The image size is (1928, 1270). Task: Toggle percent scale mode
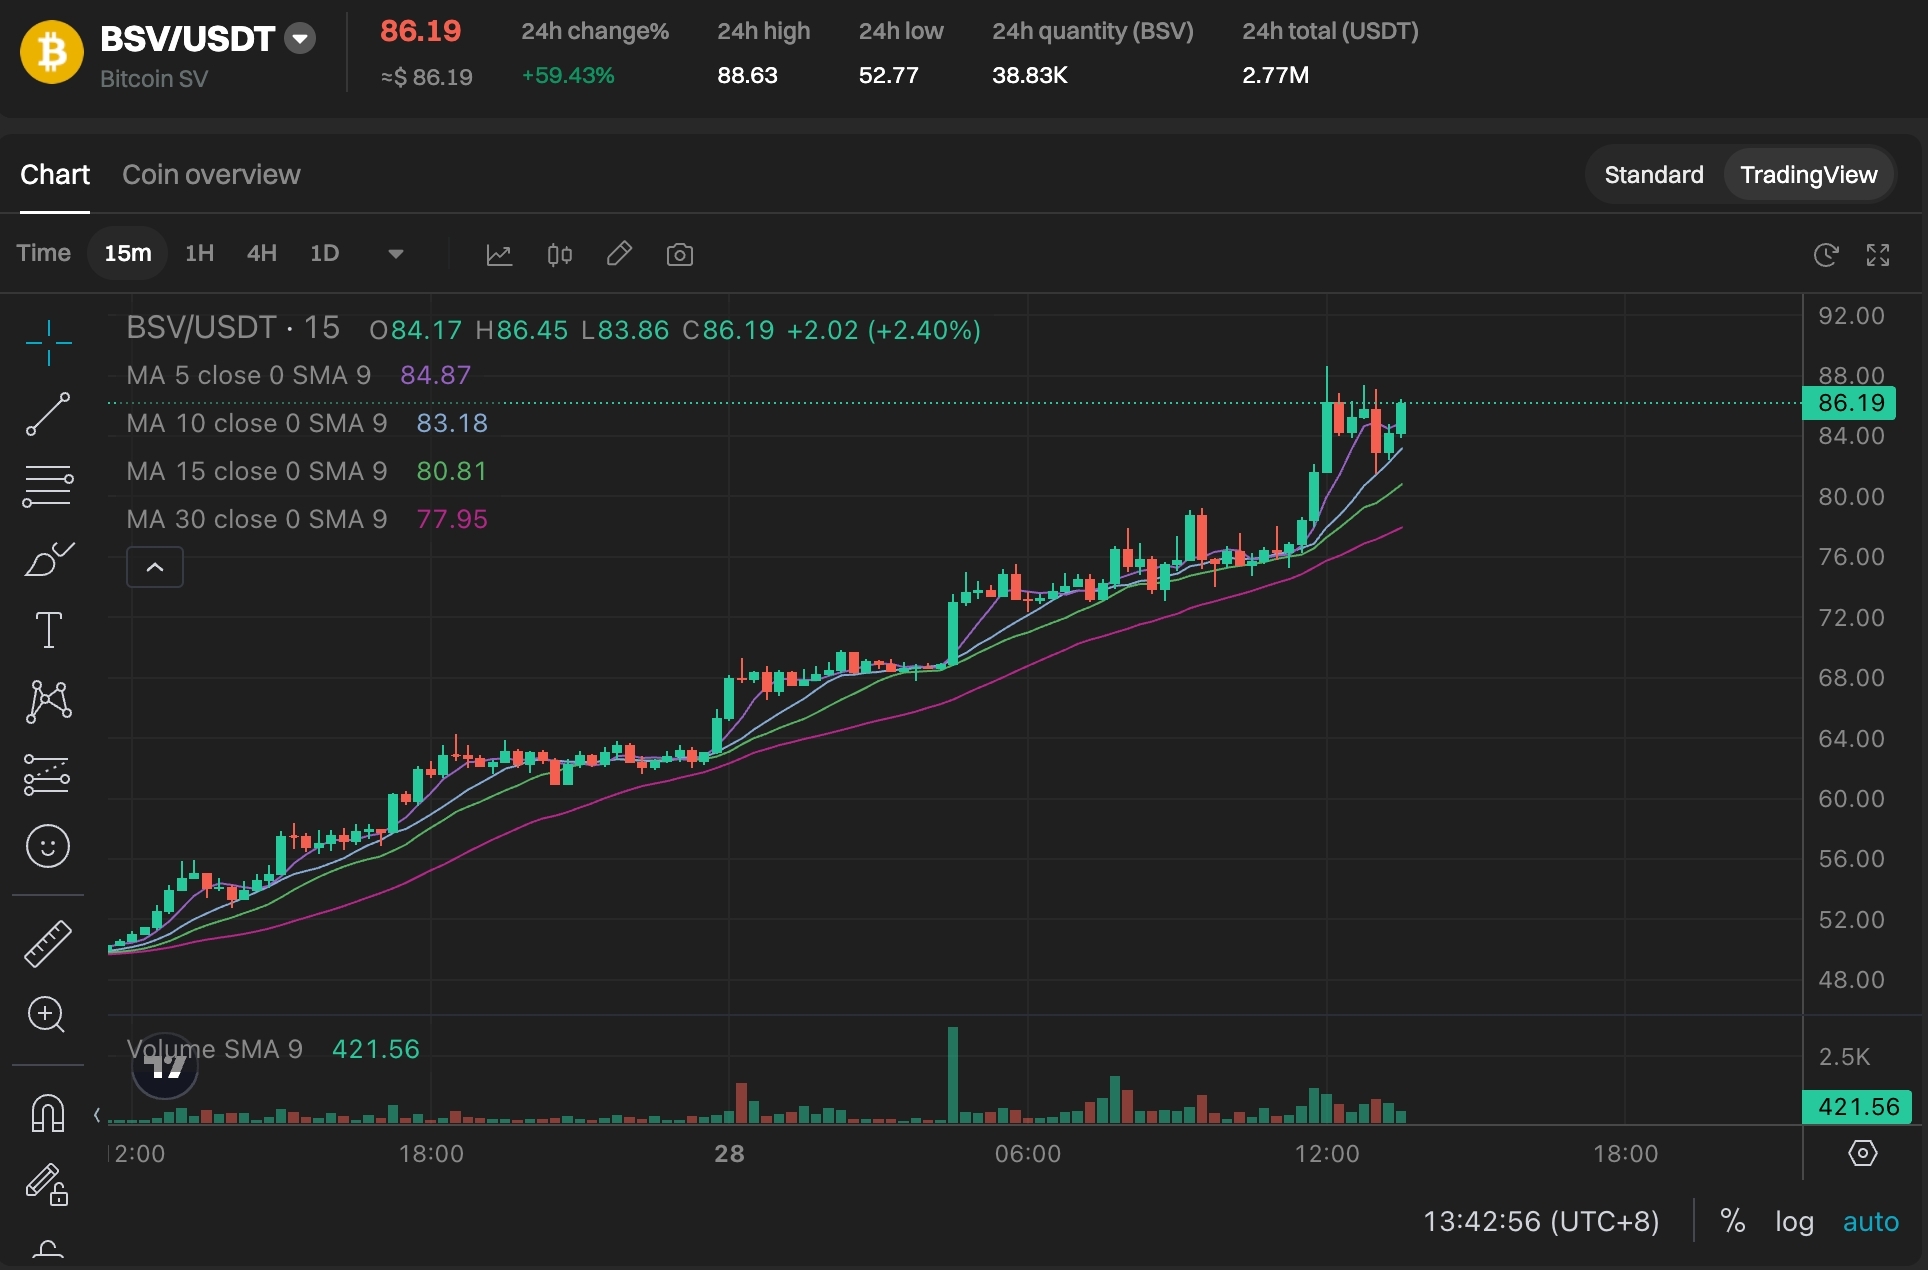1733,1221
